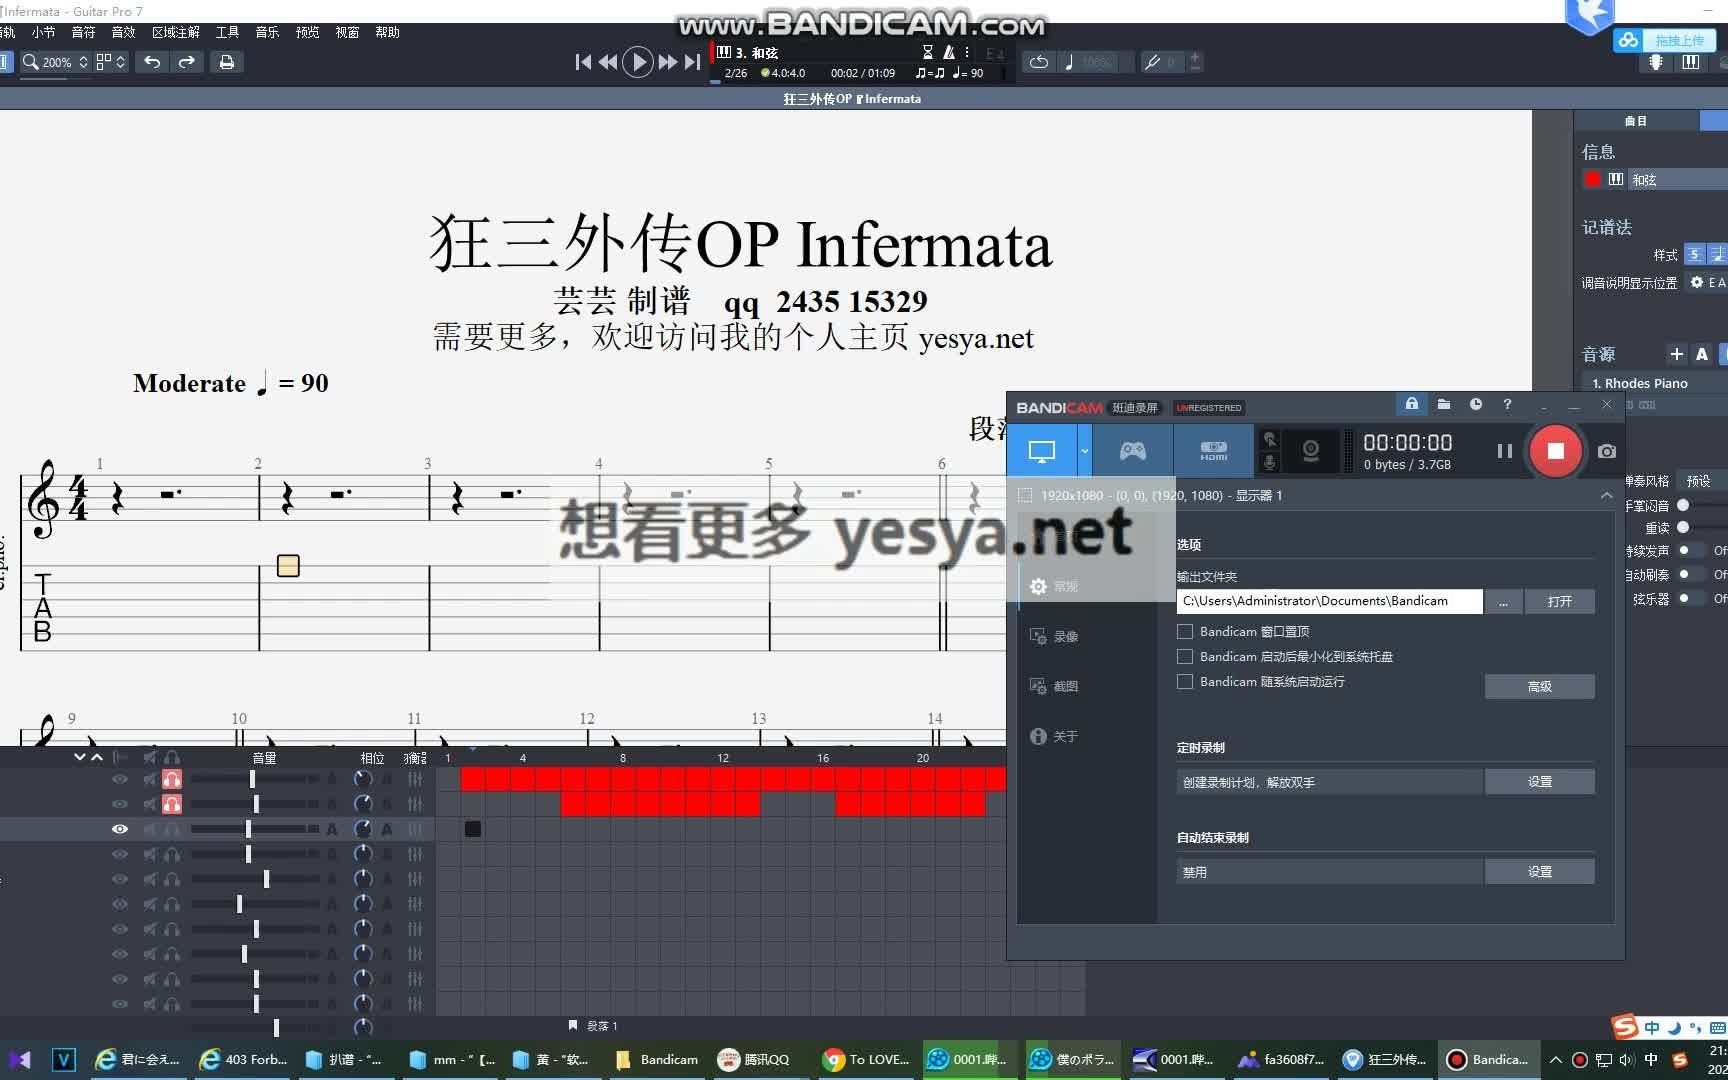Toggle Bandicam microphone icon
Viewport: 1728px width, 1080px height.
pyautogui.click(x=1270, y=462)
